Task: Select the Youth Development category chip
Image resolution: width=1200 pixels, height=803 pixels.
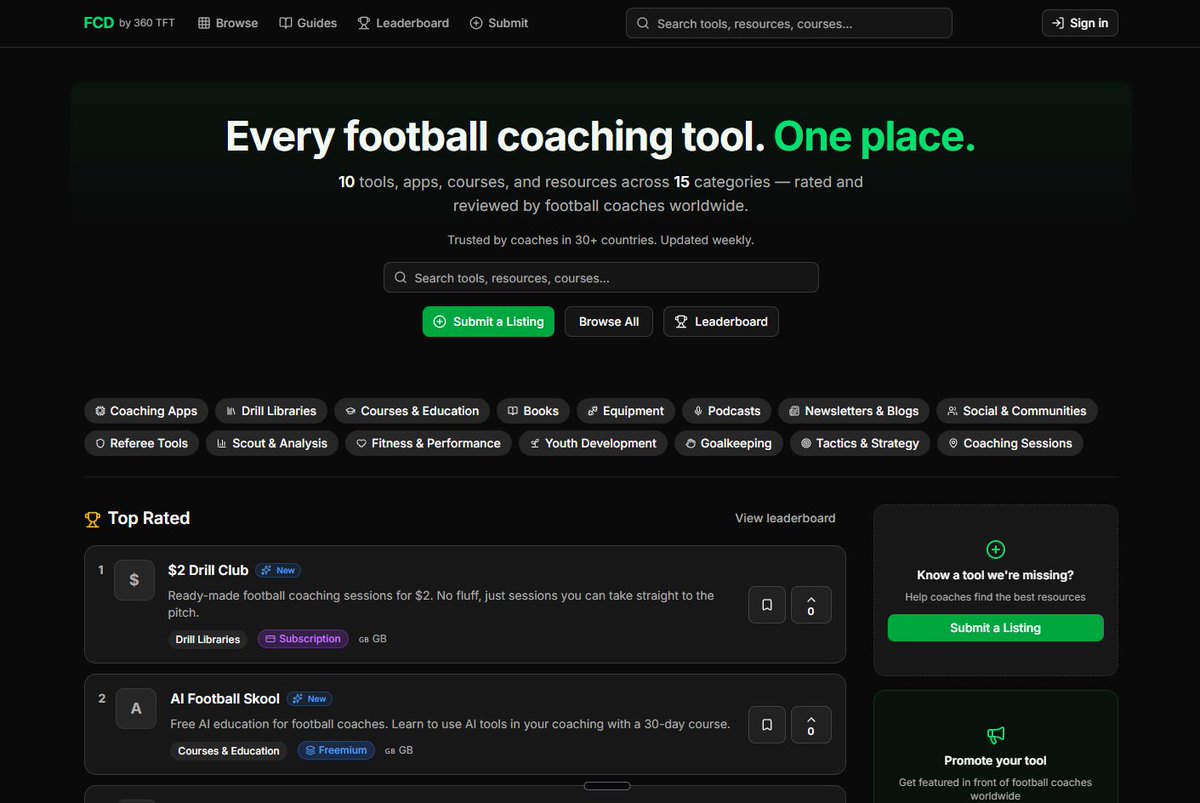Action: coord(593,443)
